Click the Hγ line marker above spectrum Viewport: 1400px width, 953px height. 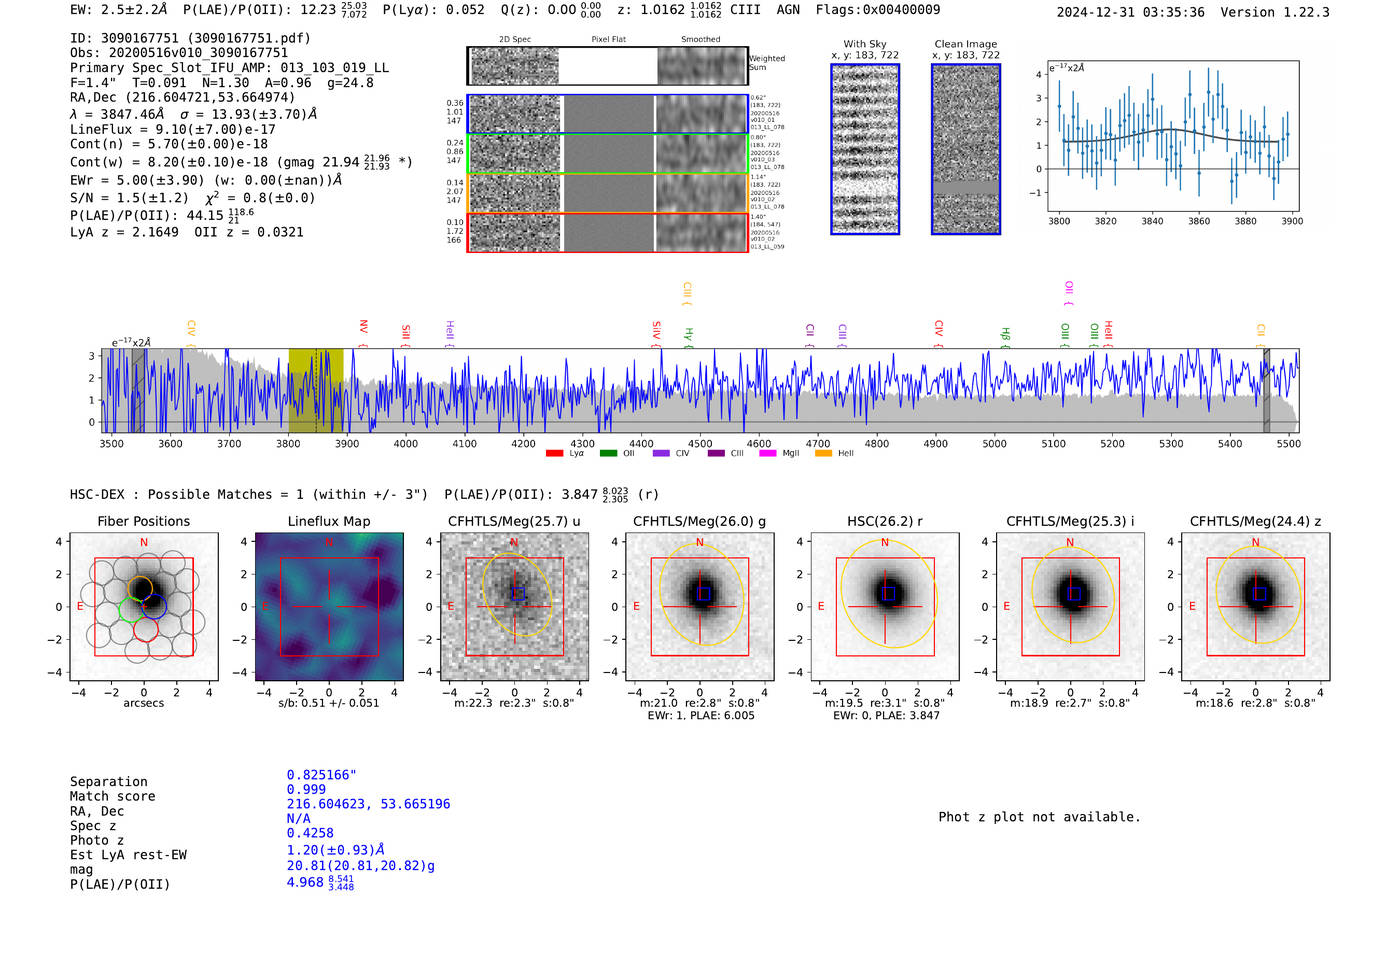click(x=688, y=336)
